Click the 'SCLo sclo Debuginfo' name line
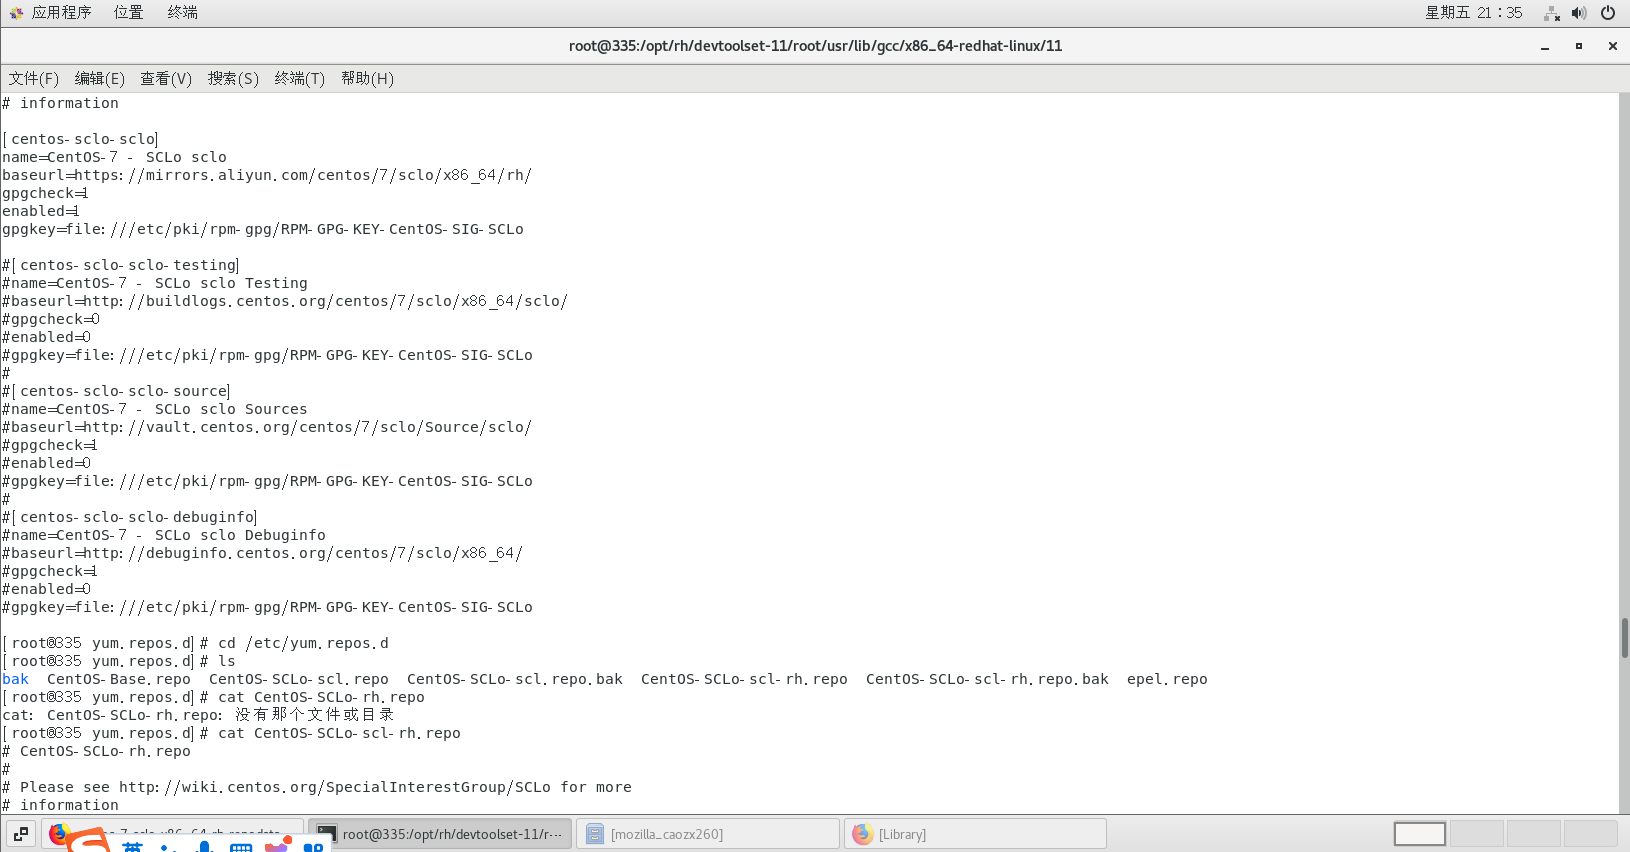 pos(164,535)
